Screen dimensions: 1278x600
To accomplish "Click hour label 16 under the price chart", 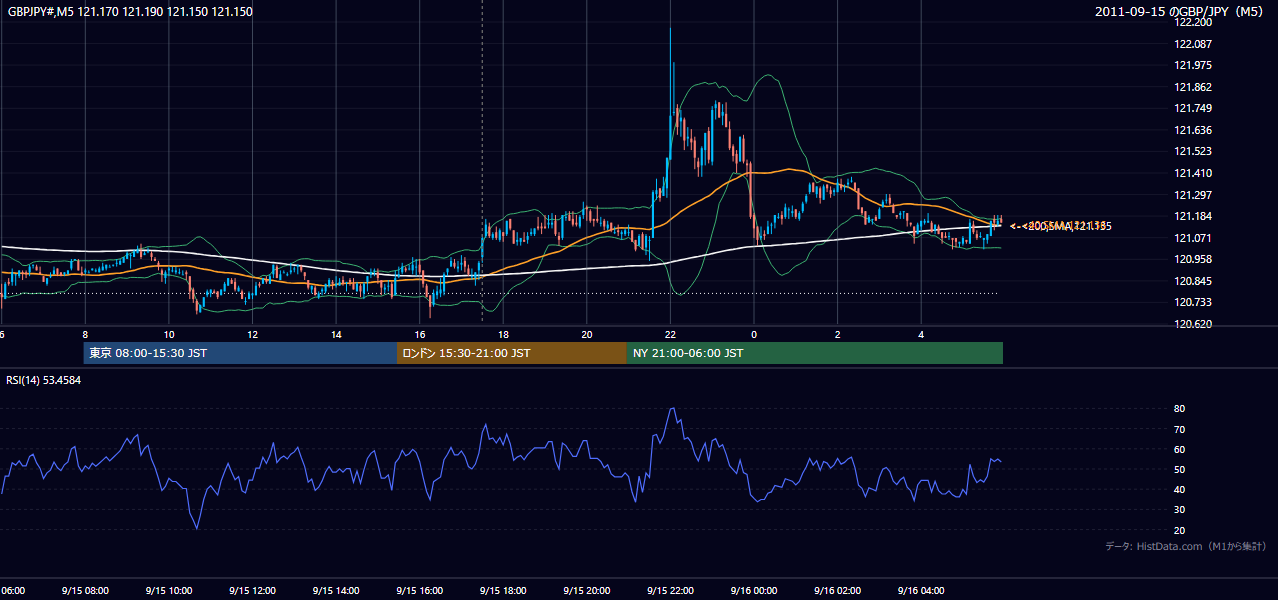I will point(420,334).
